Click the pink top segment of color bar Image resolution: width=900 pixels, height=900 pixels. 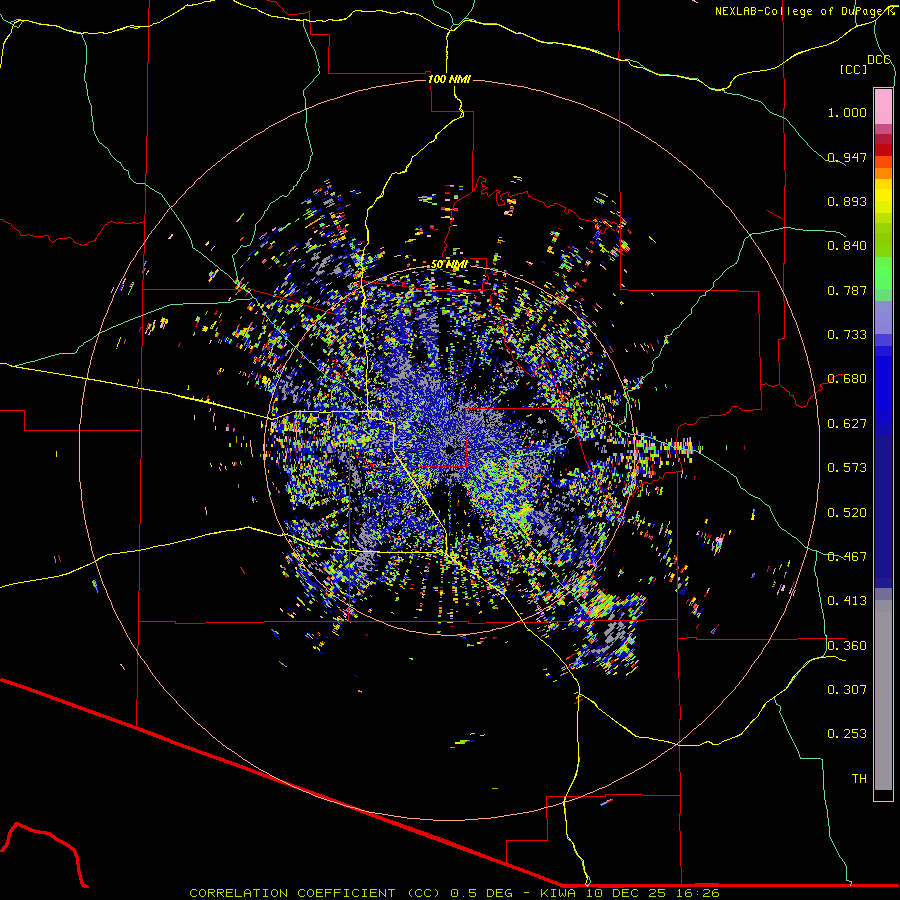883,106
